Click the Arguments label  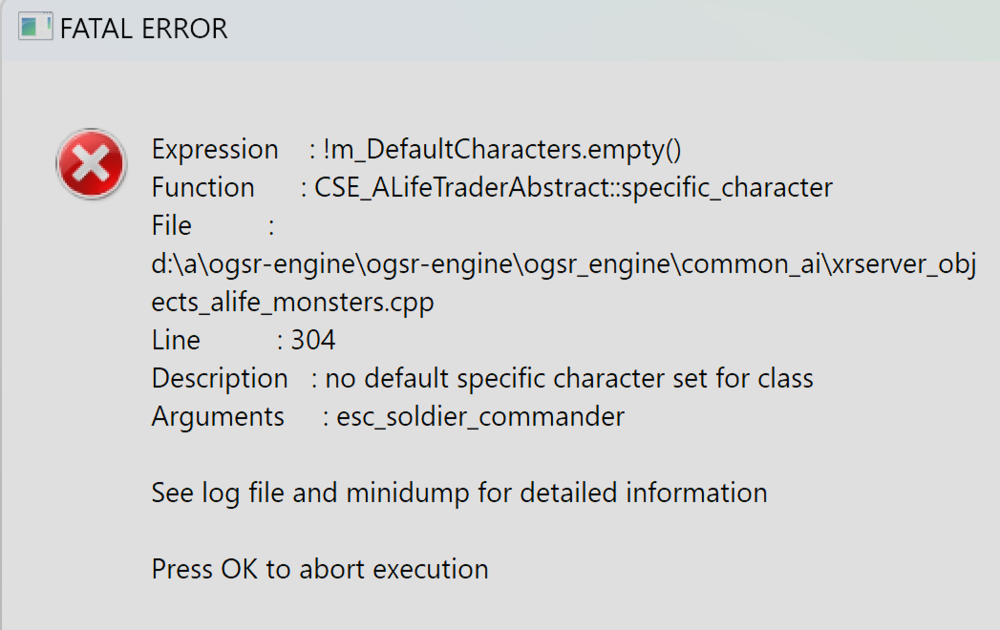(218, 416)
